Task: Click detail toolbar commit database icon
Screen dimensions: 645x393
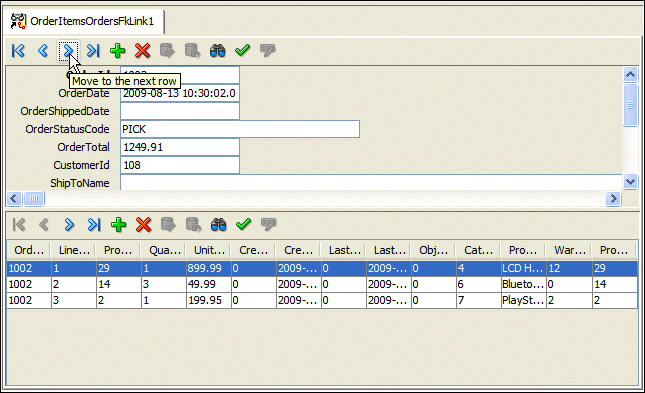Action: tap(168, 225)
